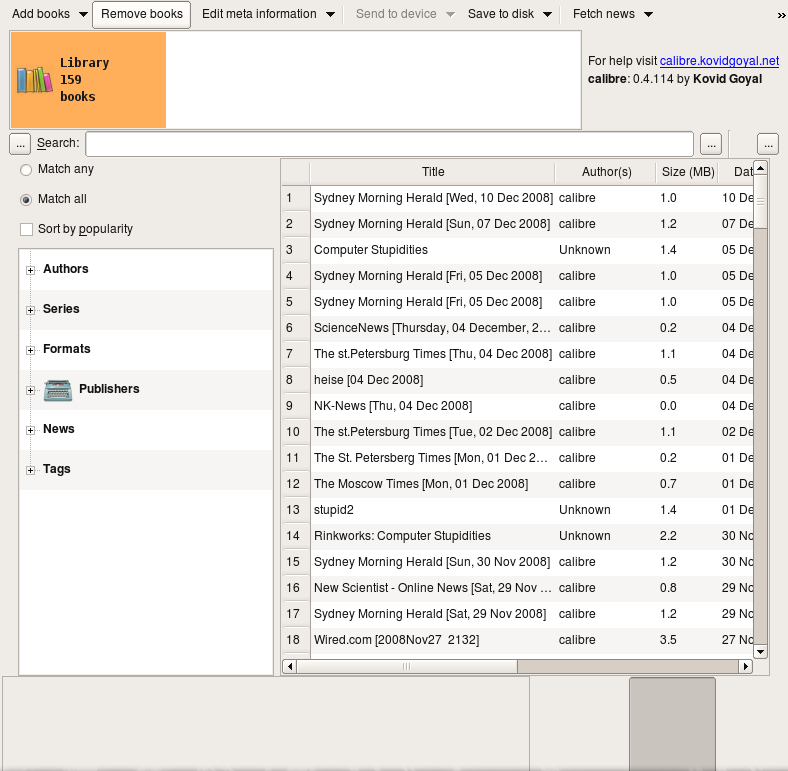Select 'New Scientist - Online News' row
Viewport: 788px width, 771px height.
[433, 589]
